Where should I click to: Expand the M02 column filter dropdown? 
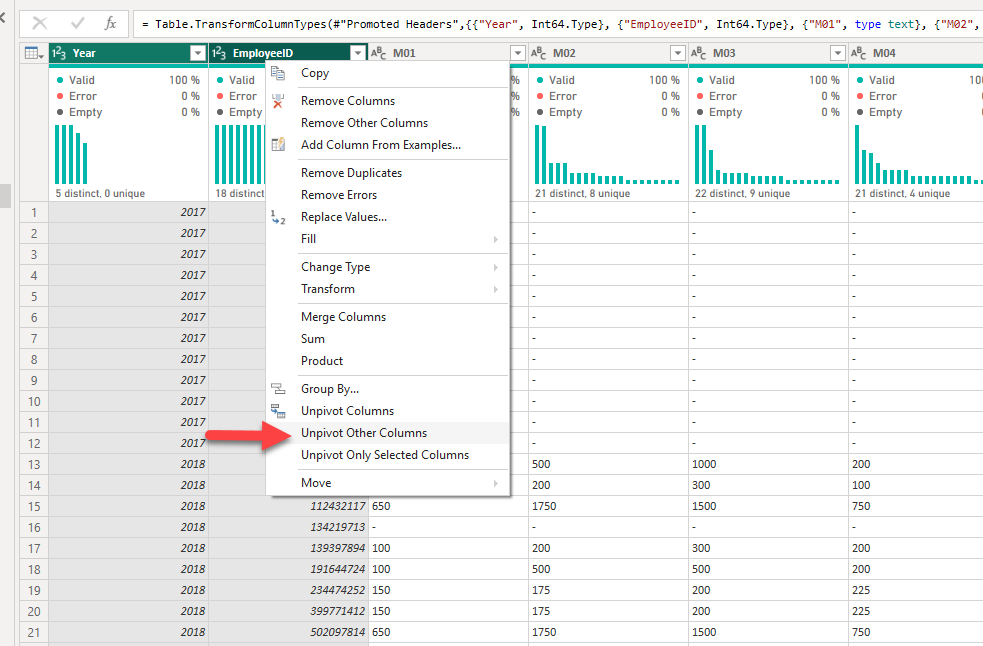pyautogui.click(x=677, y=53)
